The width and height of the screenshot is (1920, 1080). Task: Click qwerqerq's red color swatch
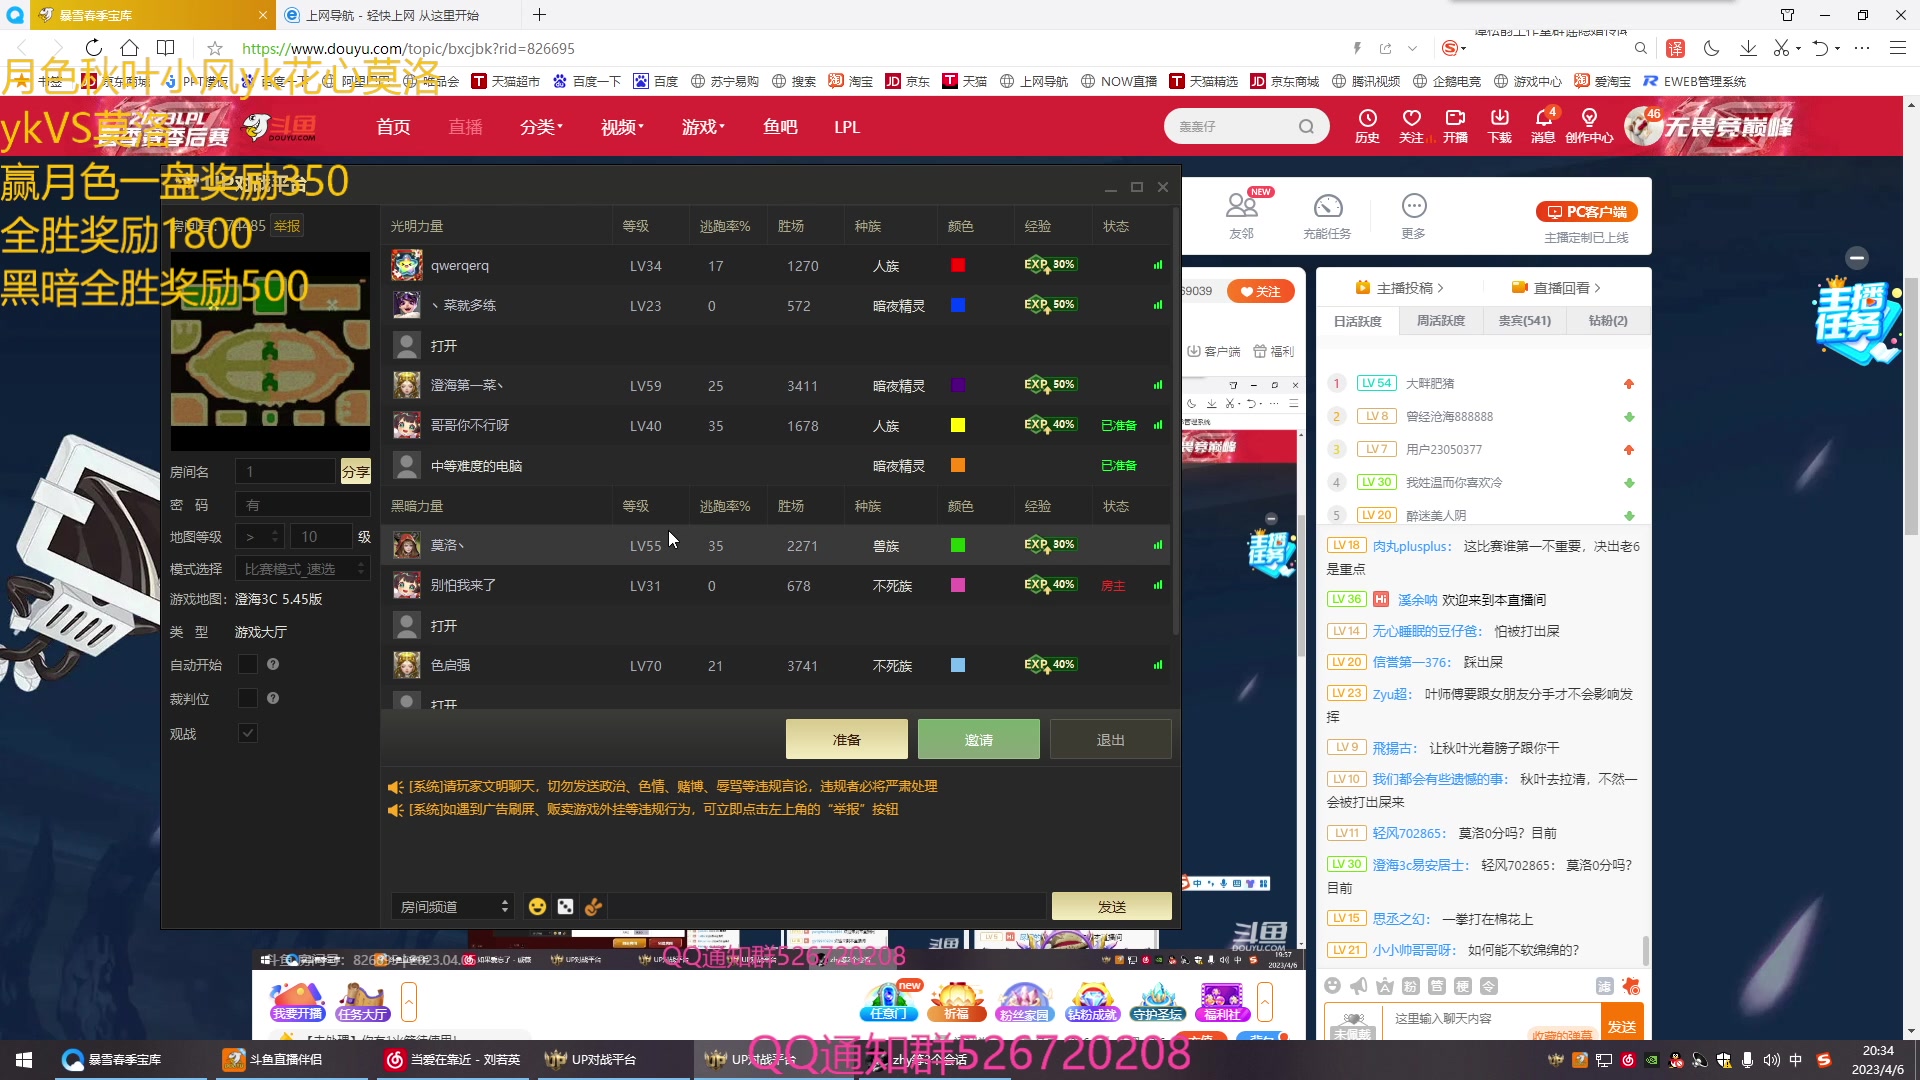(x=957, y=265)
